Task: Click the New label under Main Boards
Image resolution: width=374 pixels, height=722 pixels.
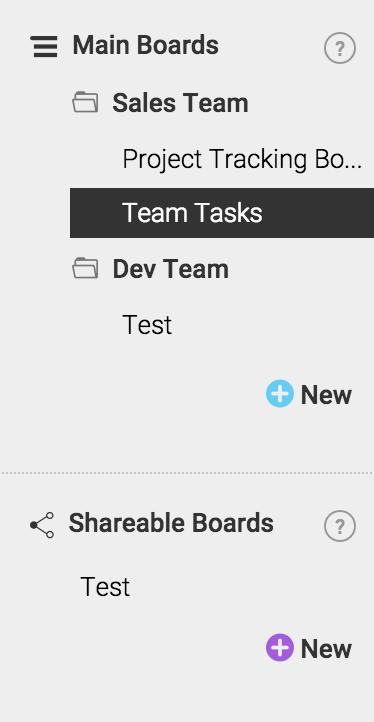Action: coord(326,395)
